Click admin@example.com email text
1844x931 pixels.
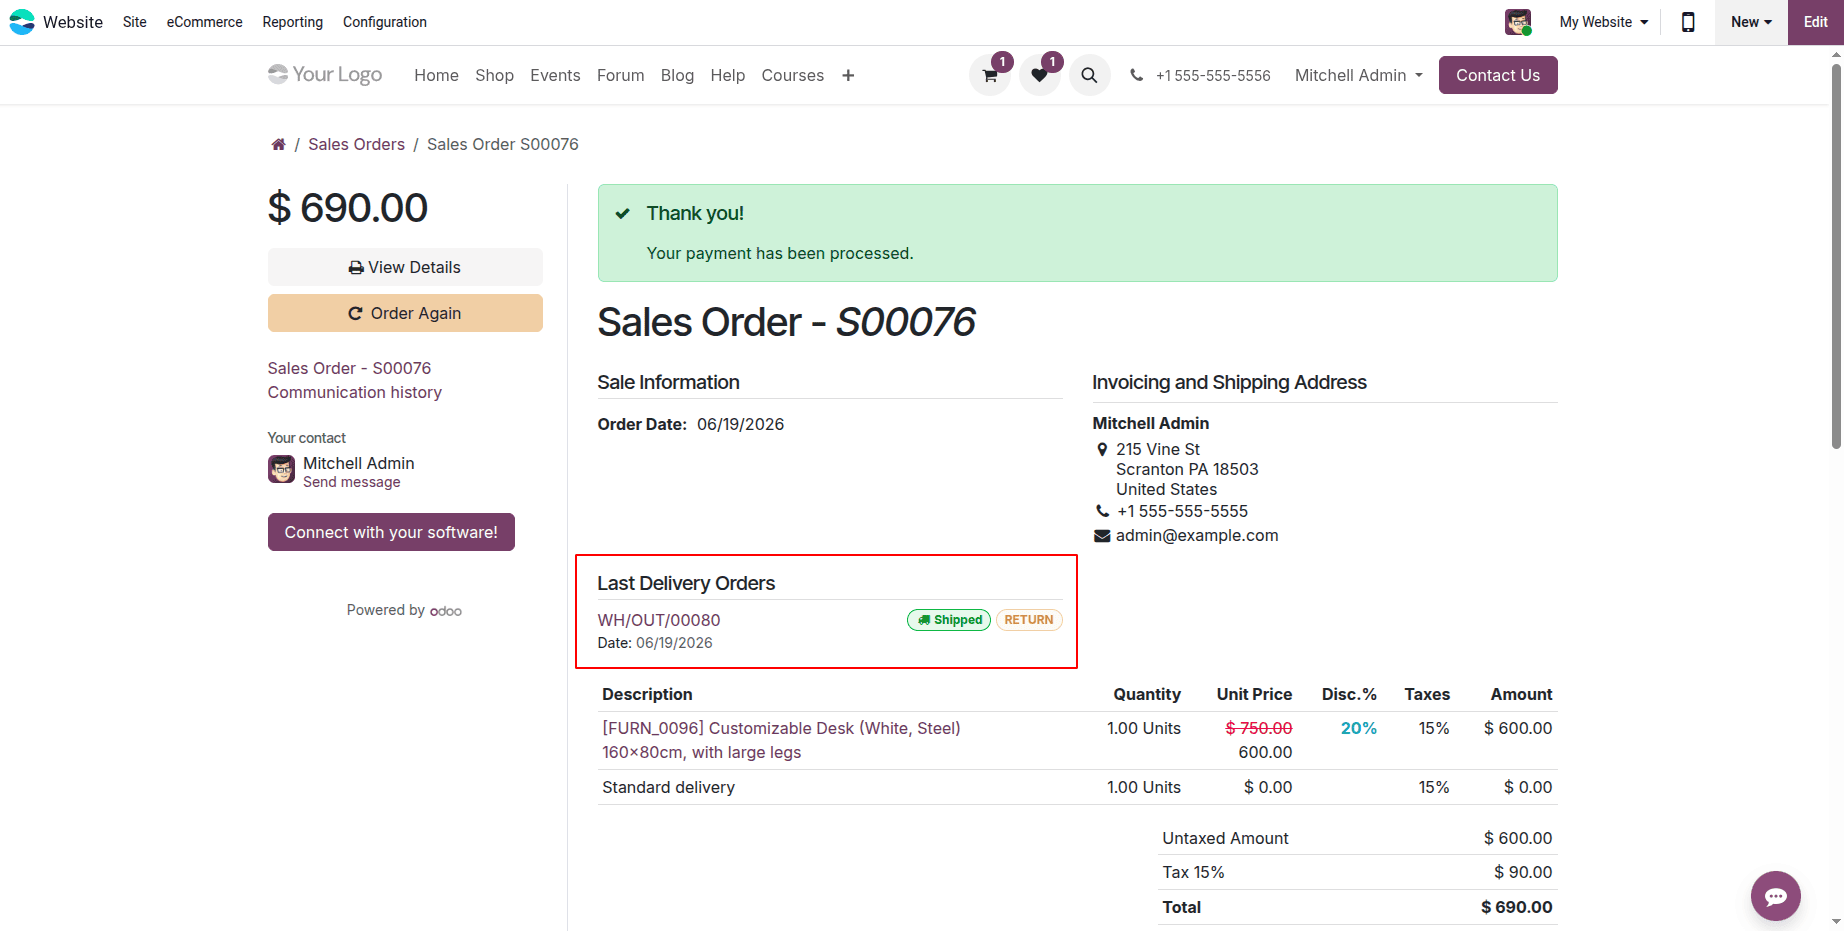[1197, 535]
